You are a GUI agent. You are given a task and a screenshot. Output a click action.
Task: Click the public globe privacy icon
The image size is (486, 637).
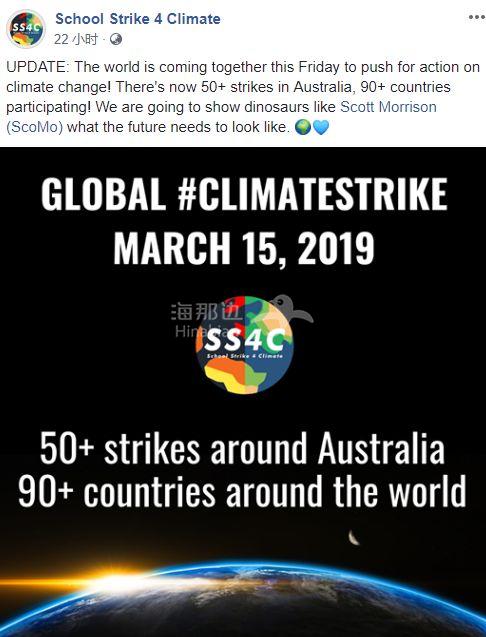click(x=116, y=39)
